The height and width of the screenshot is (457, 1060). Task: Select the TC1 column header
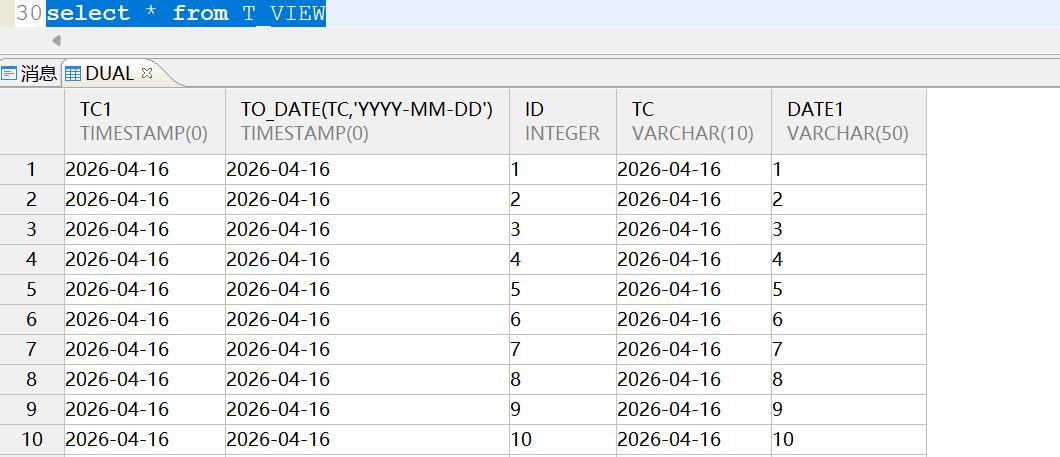pyautogui.click(x=144, y=121)
